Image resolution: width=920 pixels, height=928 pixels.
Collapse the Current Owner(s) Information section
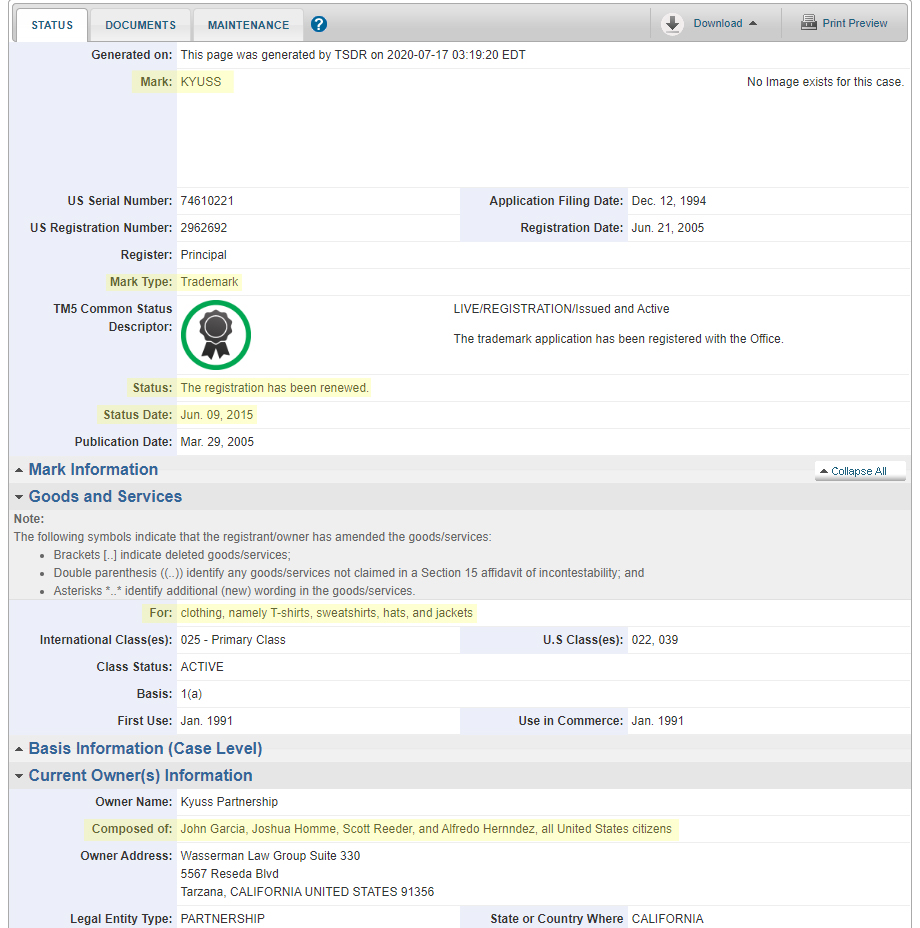pyautogui.click(x=140, y=775)
